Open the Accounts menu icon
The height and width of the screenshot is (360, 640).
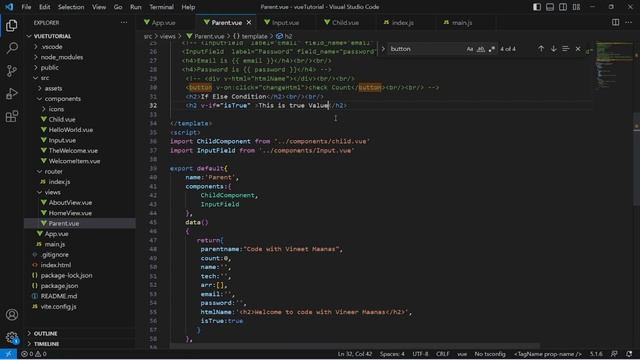(11, 315)
